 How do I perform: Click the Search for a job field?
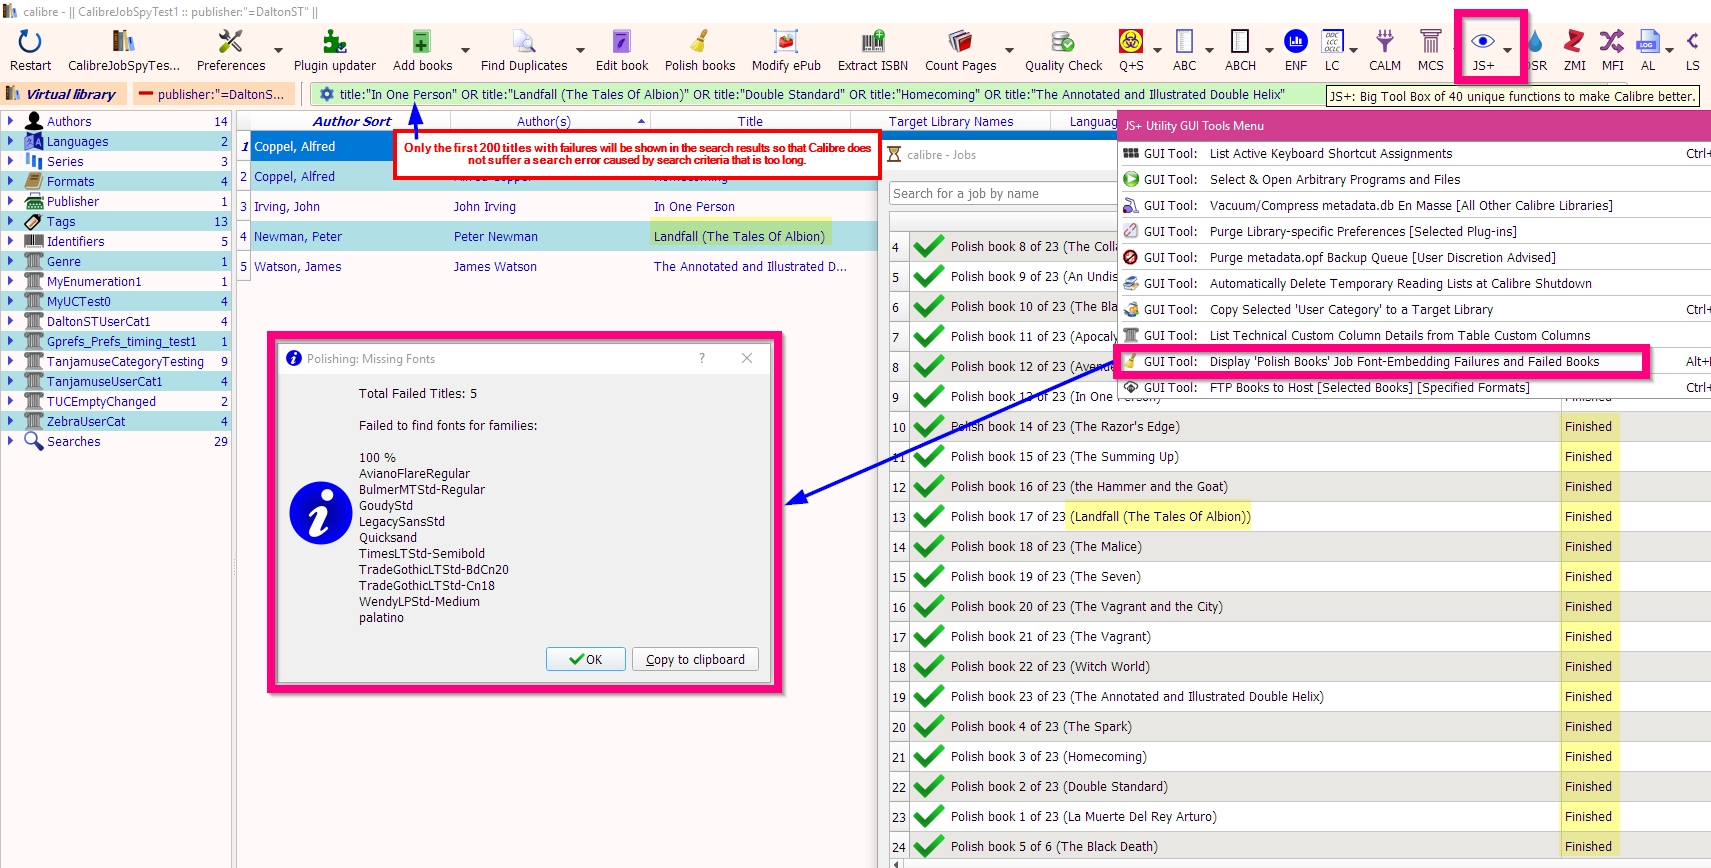(x=1002, y=193)
